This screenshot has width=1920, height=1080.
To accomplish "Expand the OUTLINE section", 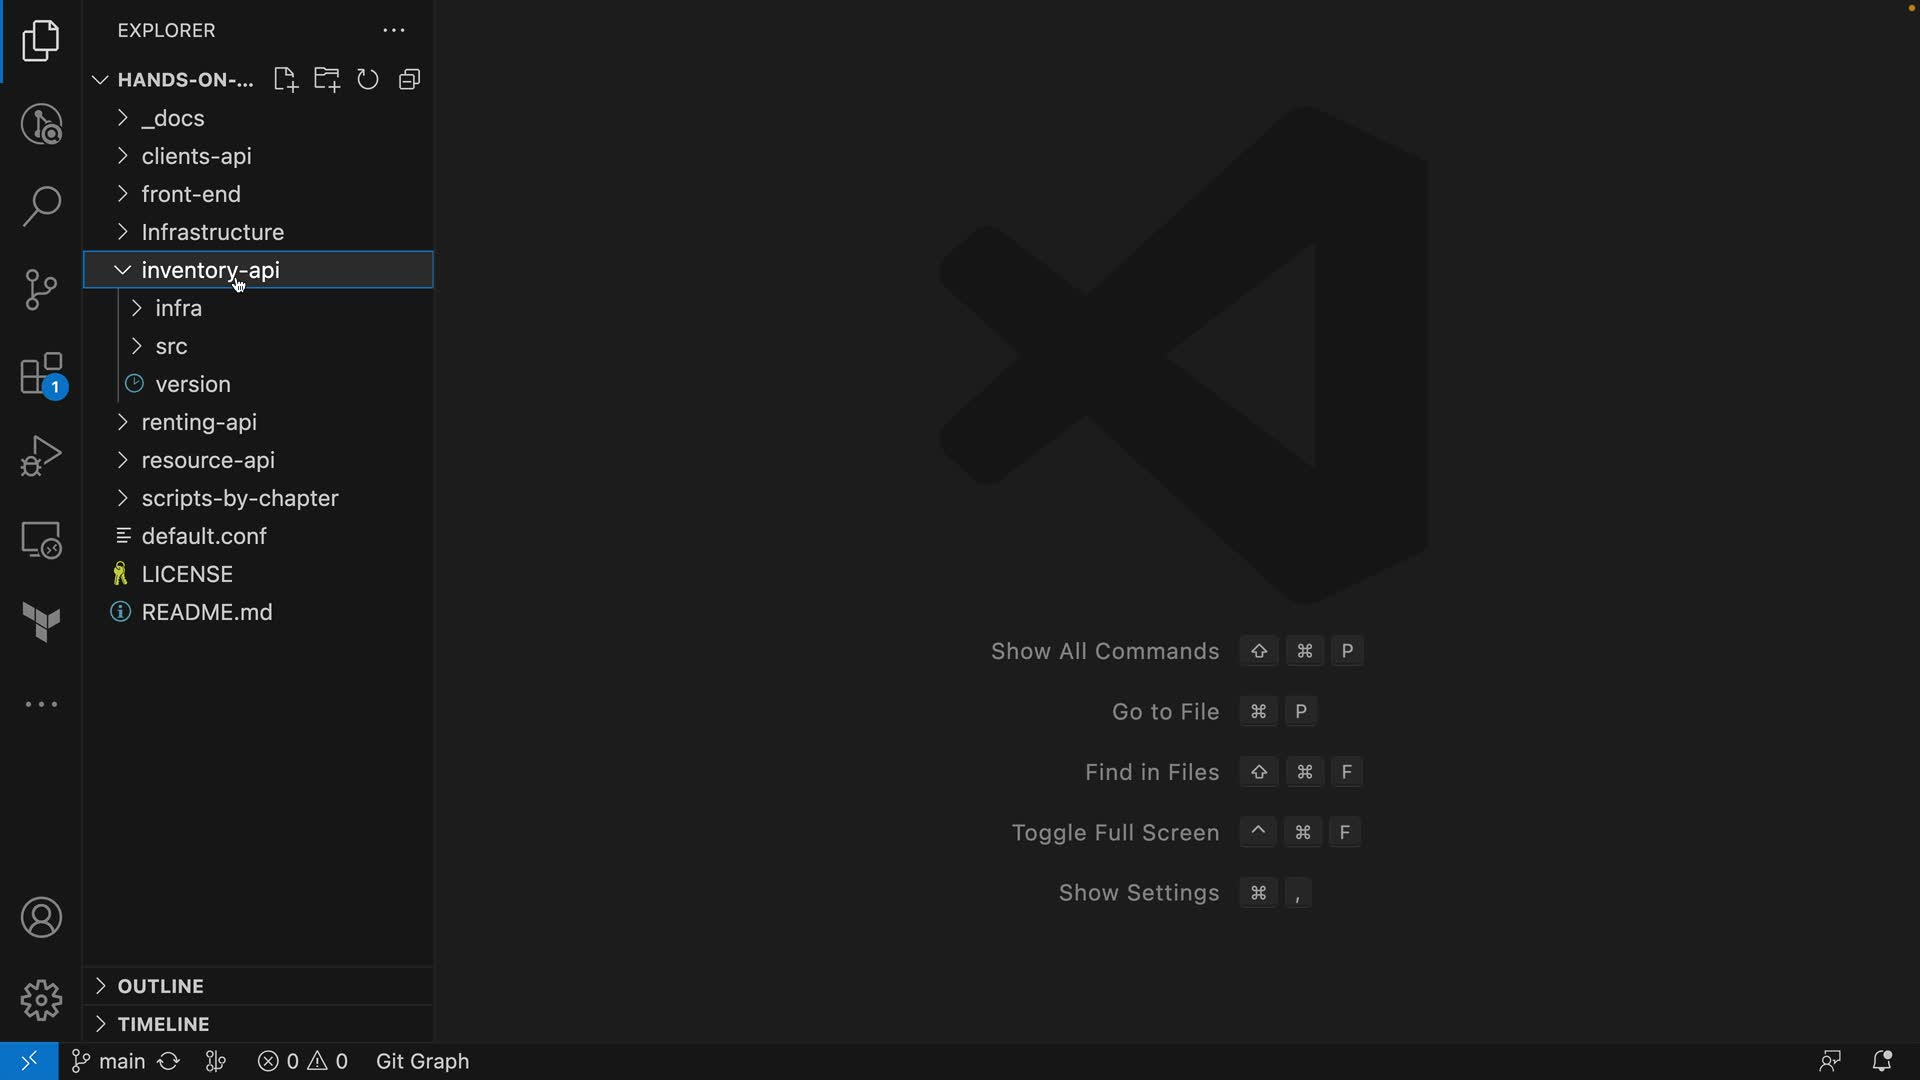I will point(160,986).
